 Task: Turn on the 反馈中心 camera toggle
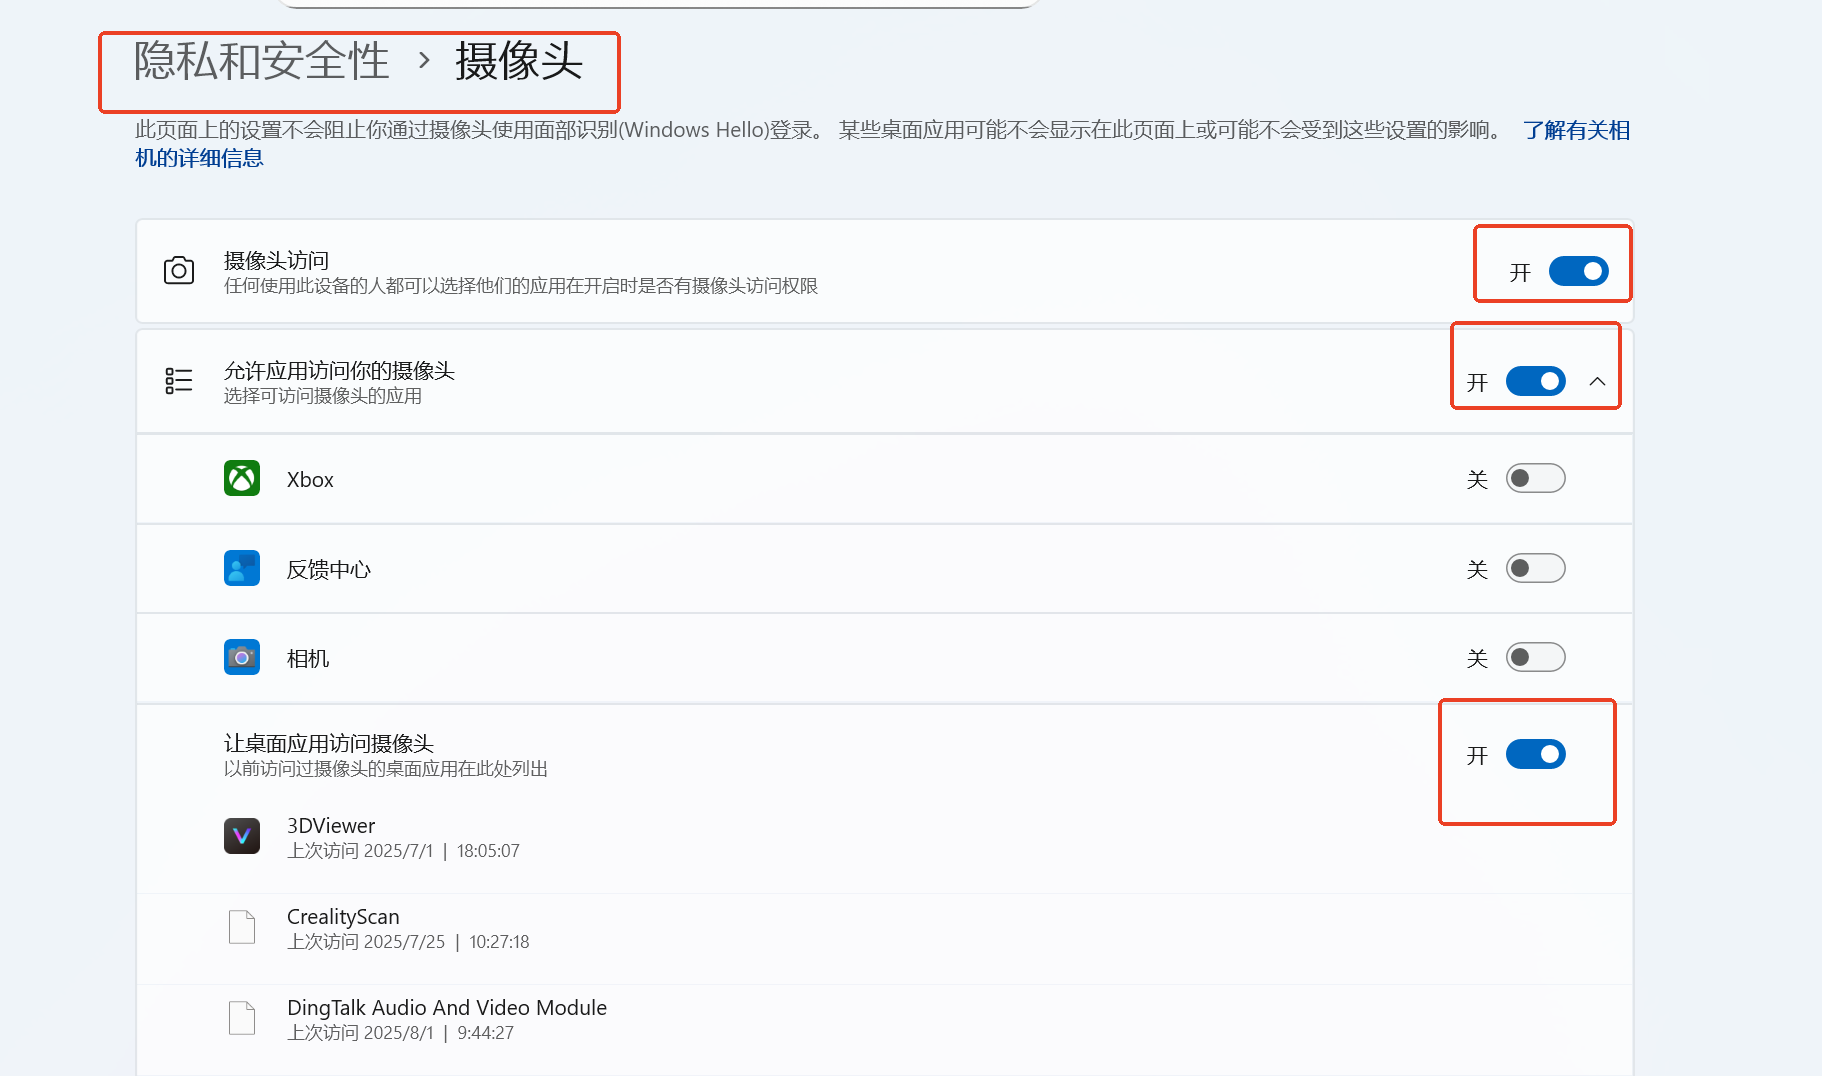[1535, 568]
